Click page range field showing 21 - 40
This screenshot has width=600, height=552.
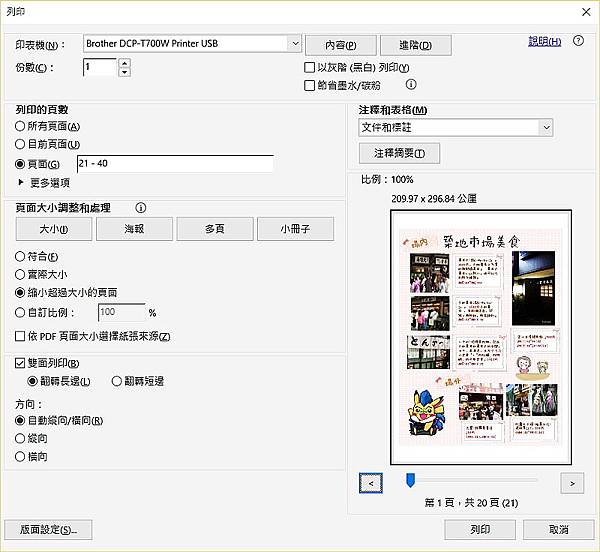tap(175, 164)
